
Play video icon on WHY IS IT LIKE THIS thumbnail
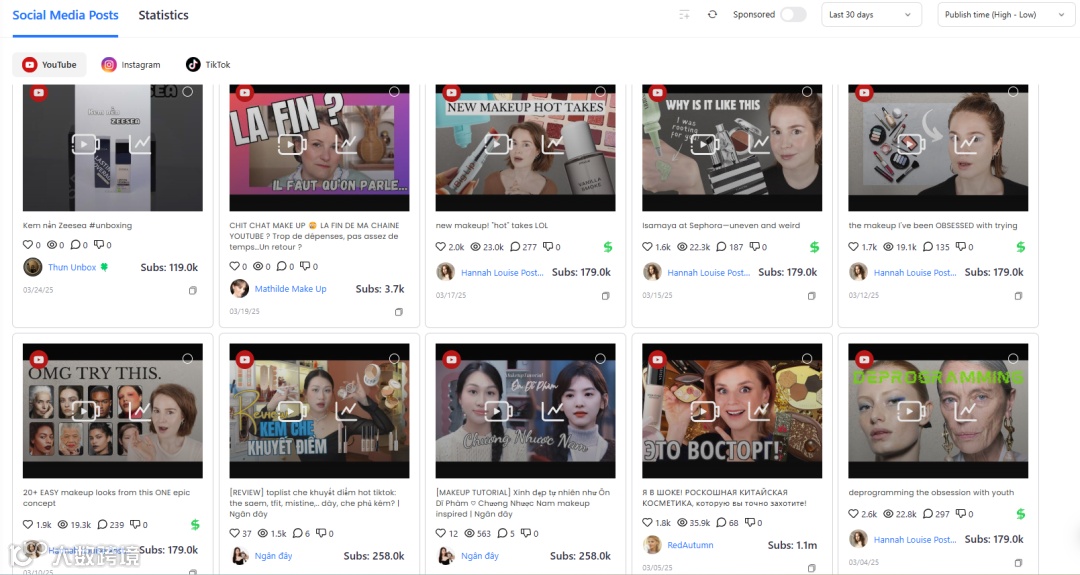[705, 144]
